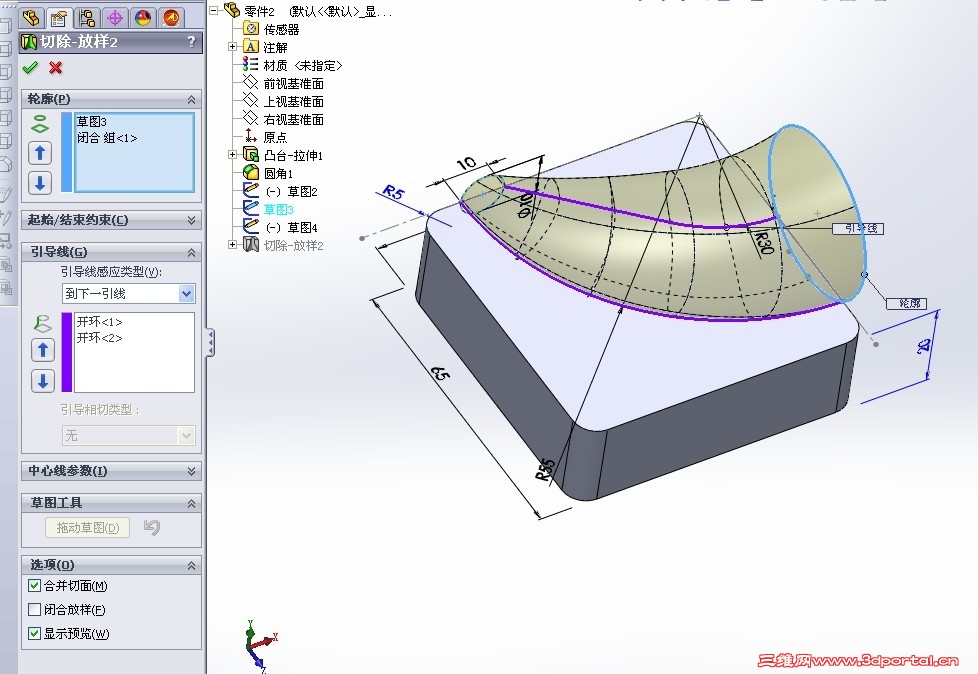
Task: Open help for 切除-放样2 panel
Action: (191, 42)
